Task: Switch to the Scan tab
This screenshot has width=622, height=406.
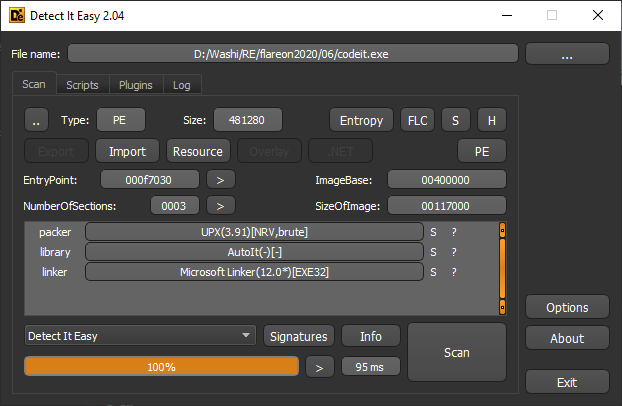Action: pyautogui.click(x=34, y=84)
